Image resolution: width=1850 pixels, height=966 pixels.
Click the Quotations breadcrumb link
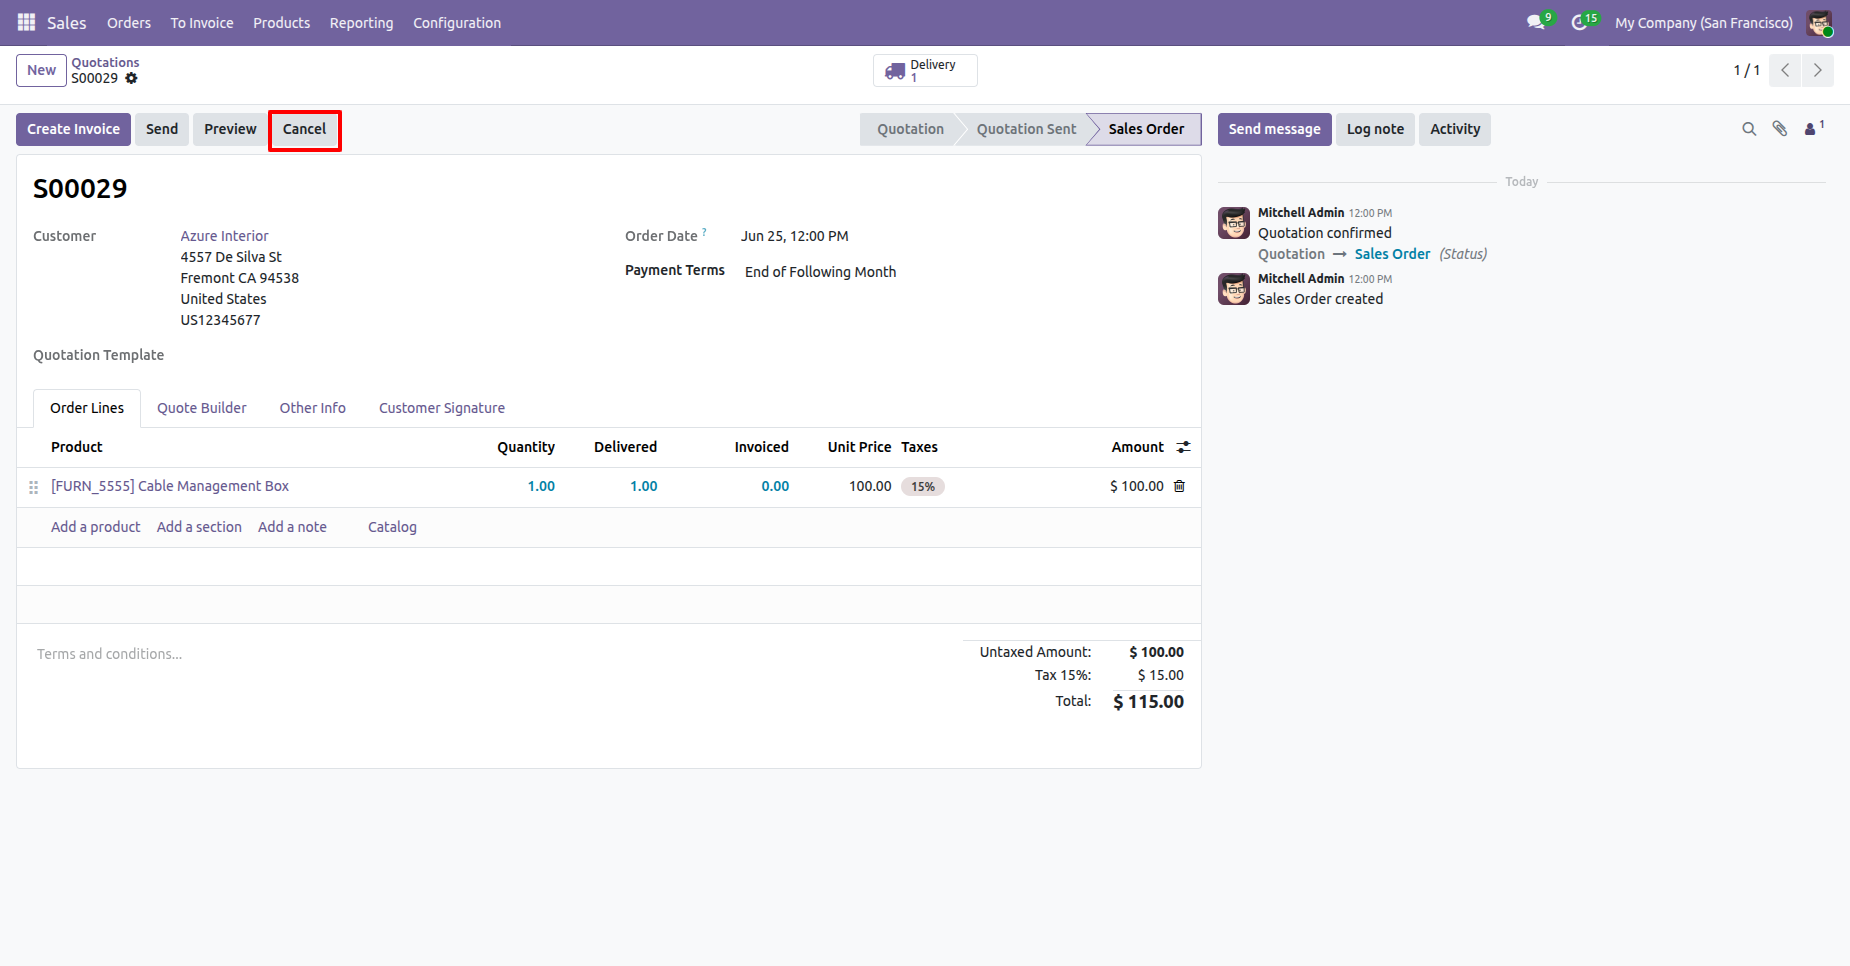pyautogui.click(x=105, y=62)
